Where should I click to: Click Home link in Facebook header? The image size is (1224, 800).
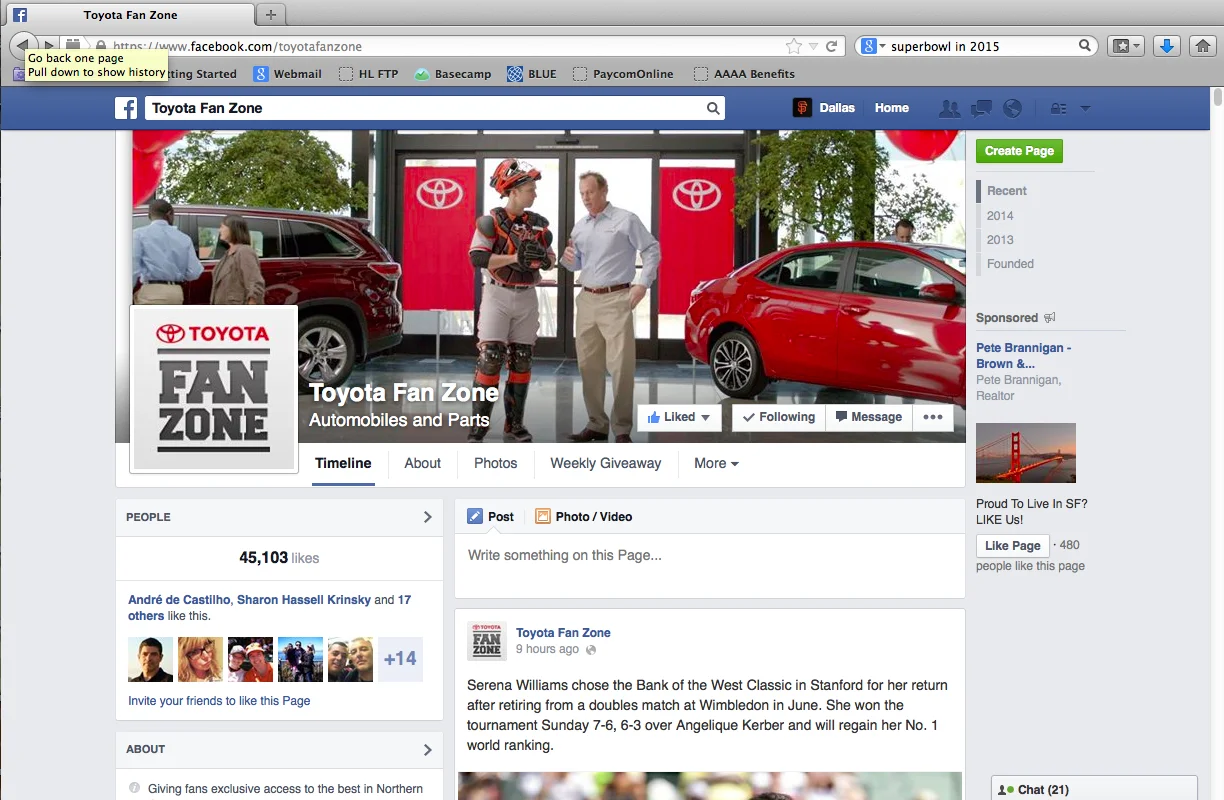892,108
